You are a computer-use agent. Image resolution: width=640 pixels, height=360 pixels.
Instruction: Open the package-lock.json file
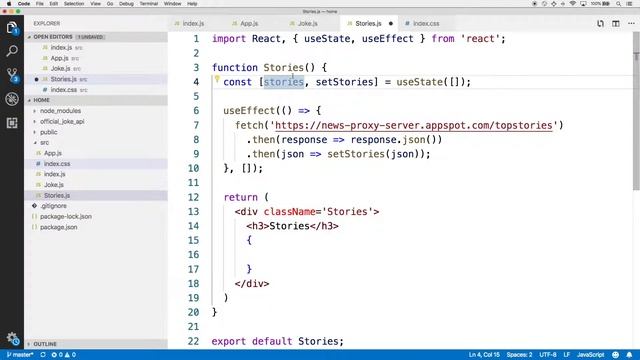tap(96, 216)
